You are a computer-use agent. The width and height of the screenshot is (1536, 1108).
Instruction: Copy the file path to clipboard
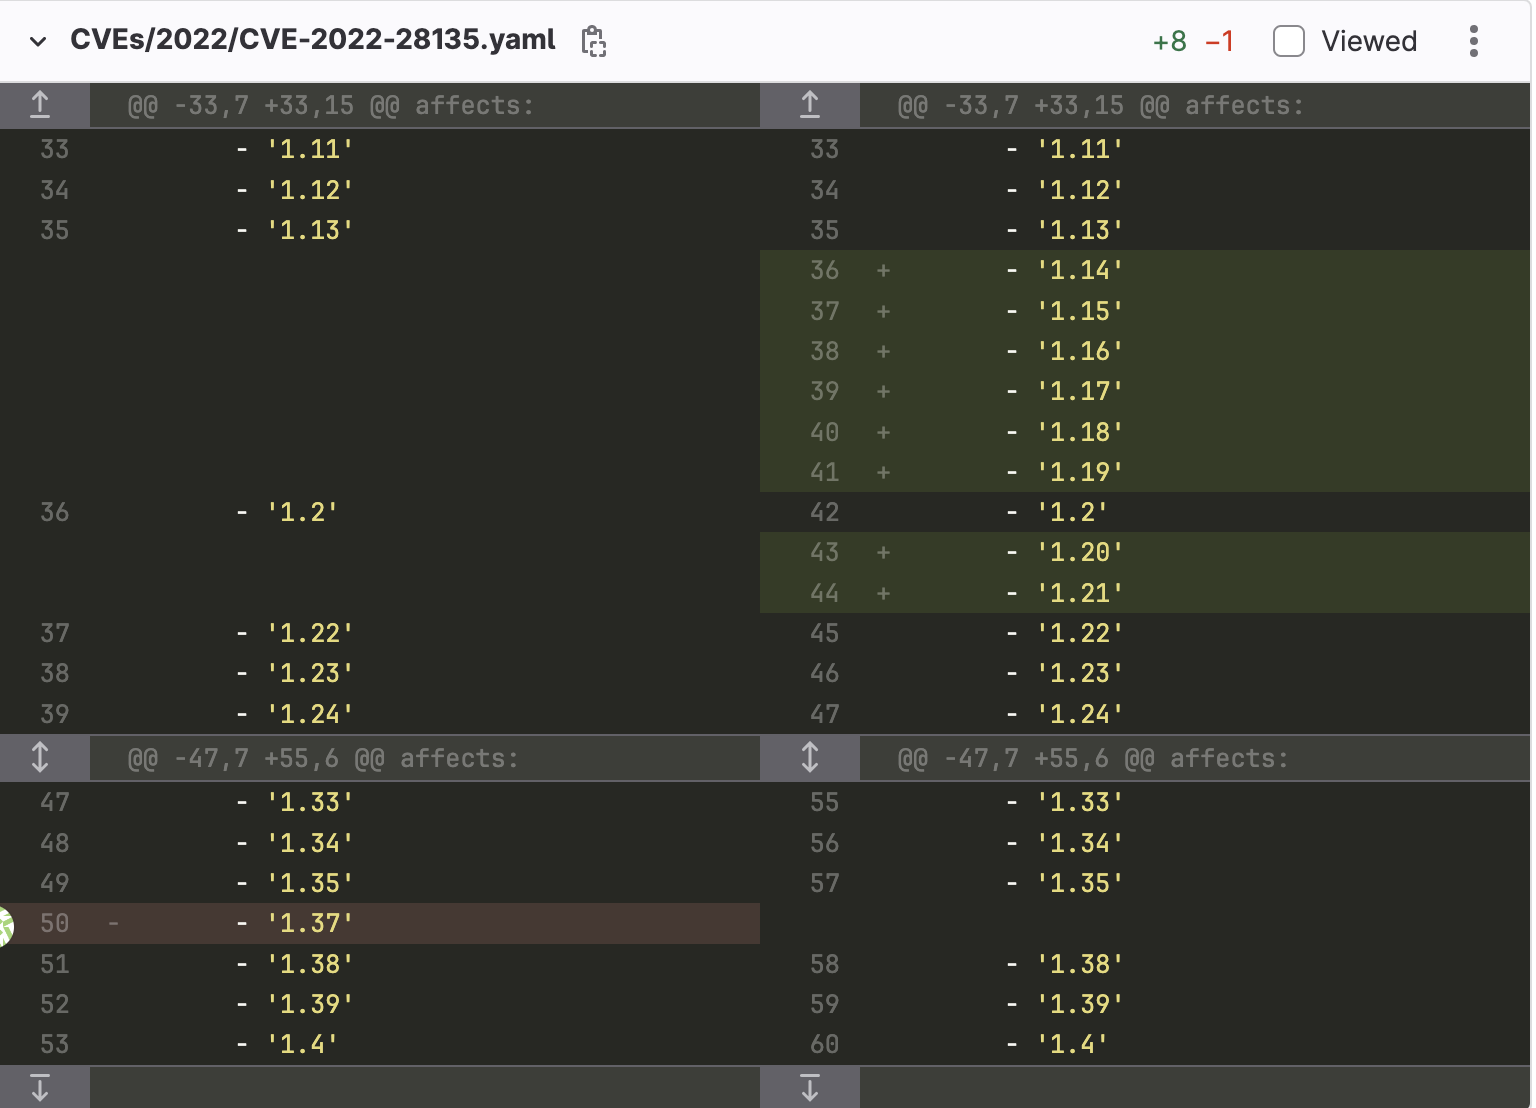(593, 40)
